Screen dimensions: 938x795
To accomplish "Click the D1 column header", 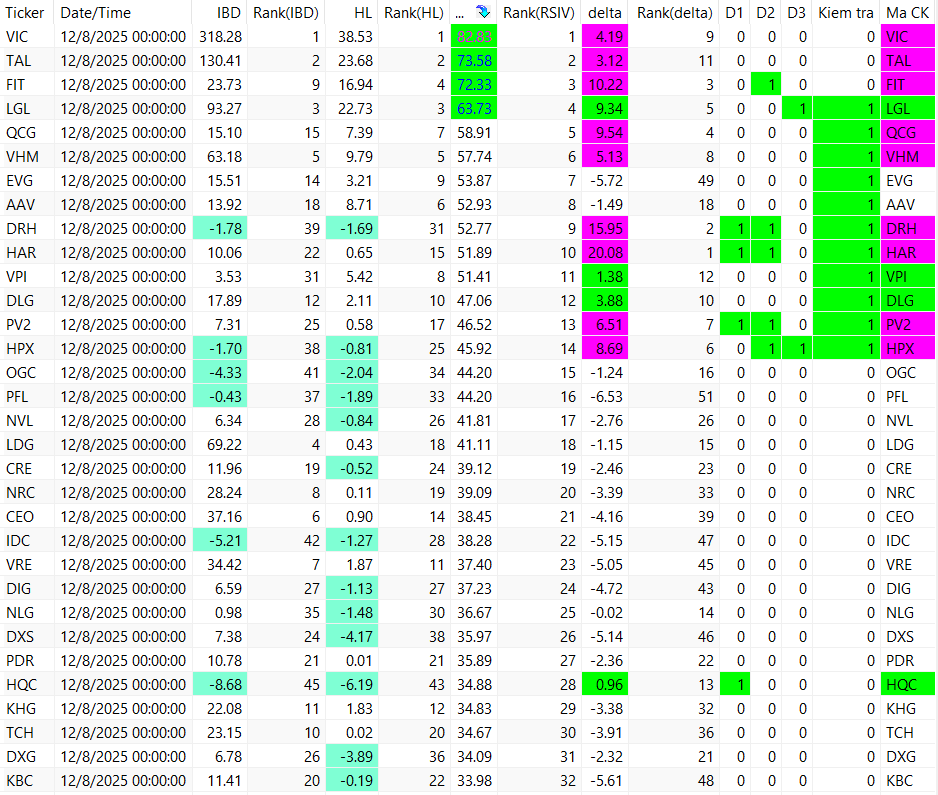I will (734, 13).
